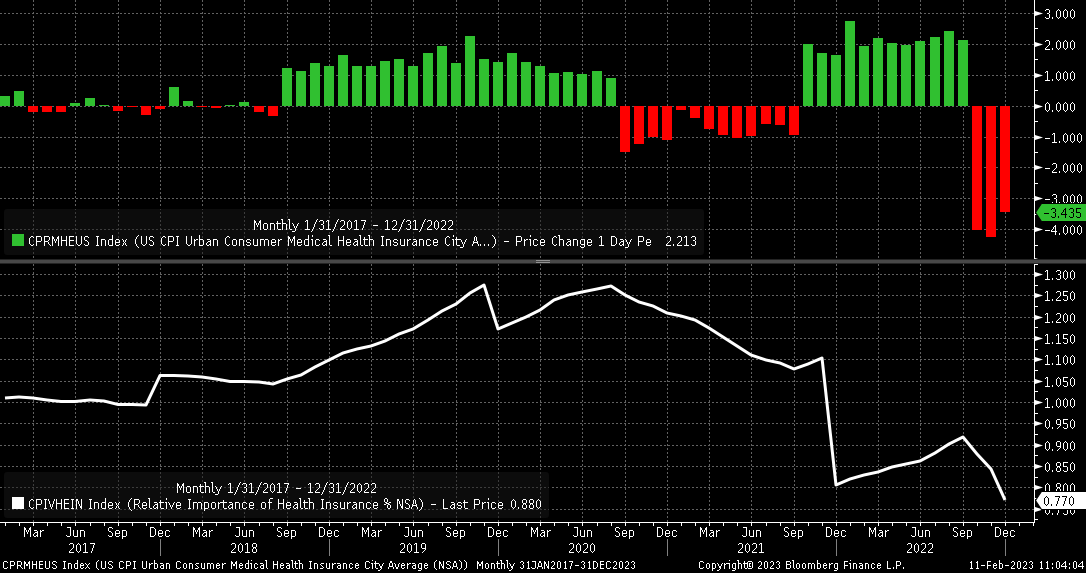Image resolution: width=1086 pixels, height=573 pixels.
Task: Click the line peak just before December 2019
Action: tap(485, 285)
